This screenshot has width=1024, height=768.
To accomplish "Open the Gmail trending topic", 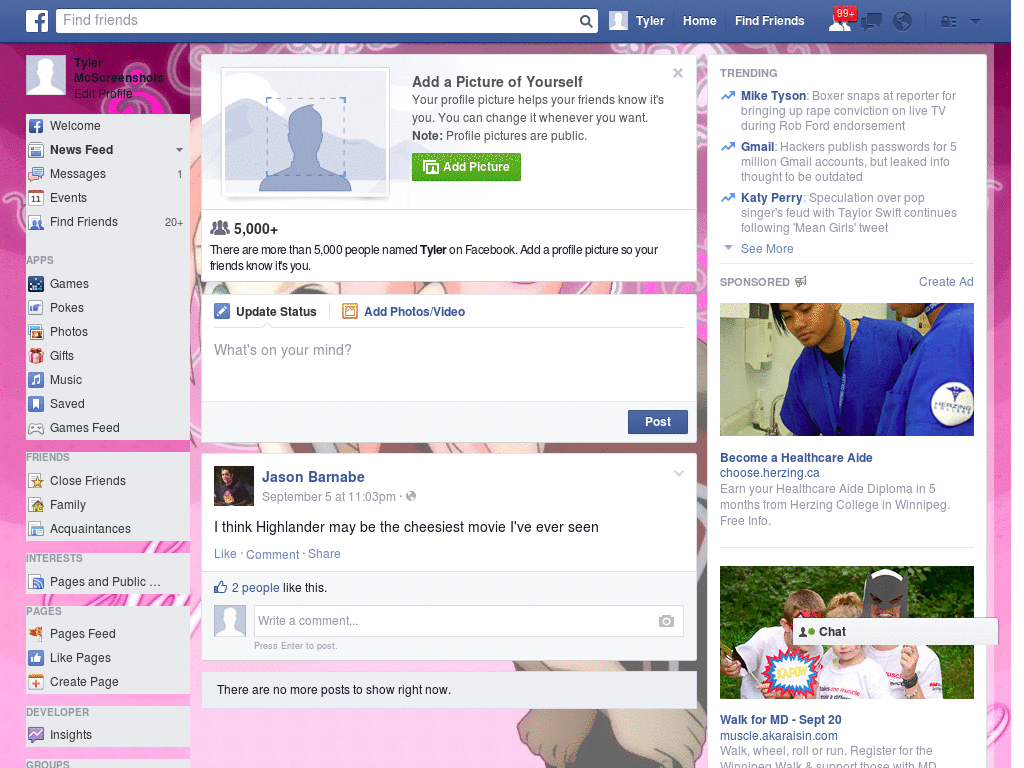I will point(757,147).
